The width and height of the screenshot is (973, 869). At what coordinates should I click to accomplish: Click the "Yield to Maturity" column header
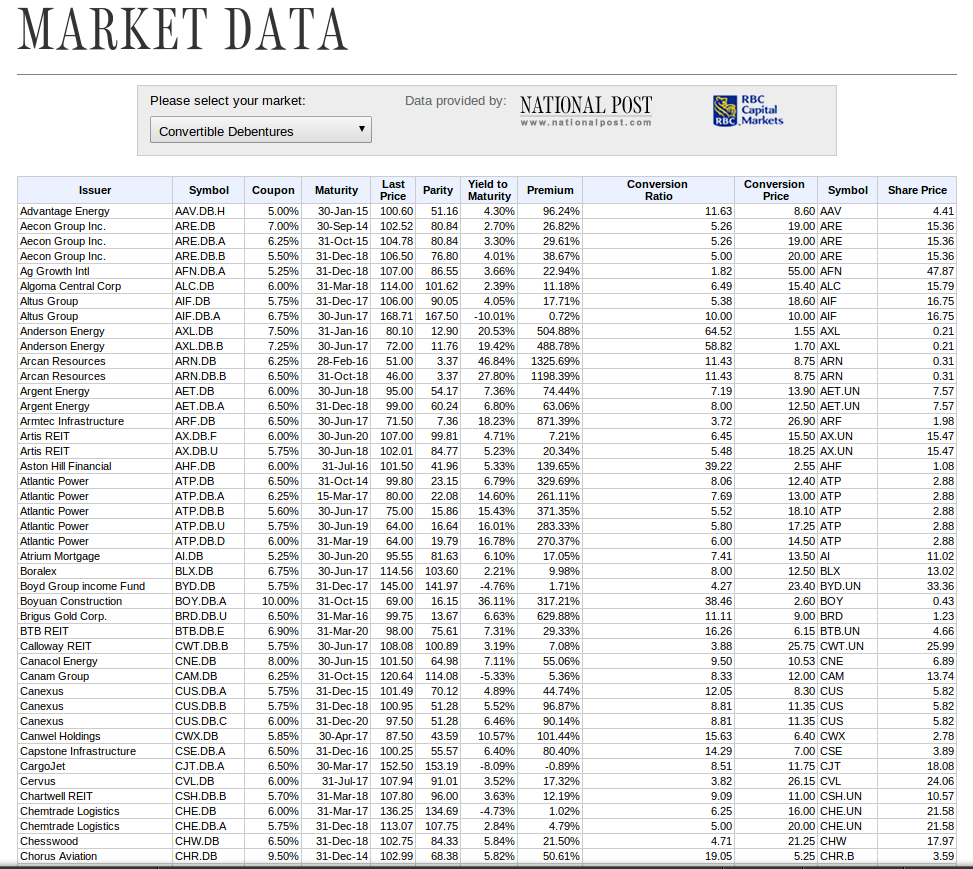pos(488,190)
